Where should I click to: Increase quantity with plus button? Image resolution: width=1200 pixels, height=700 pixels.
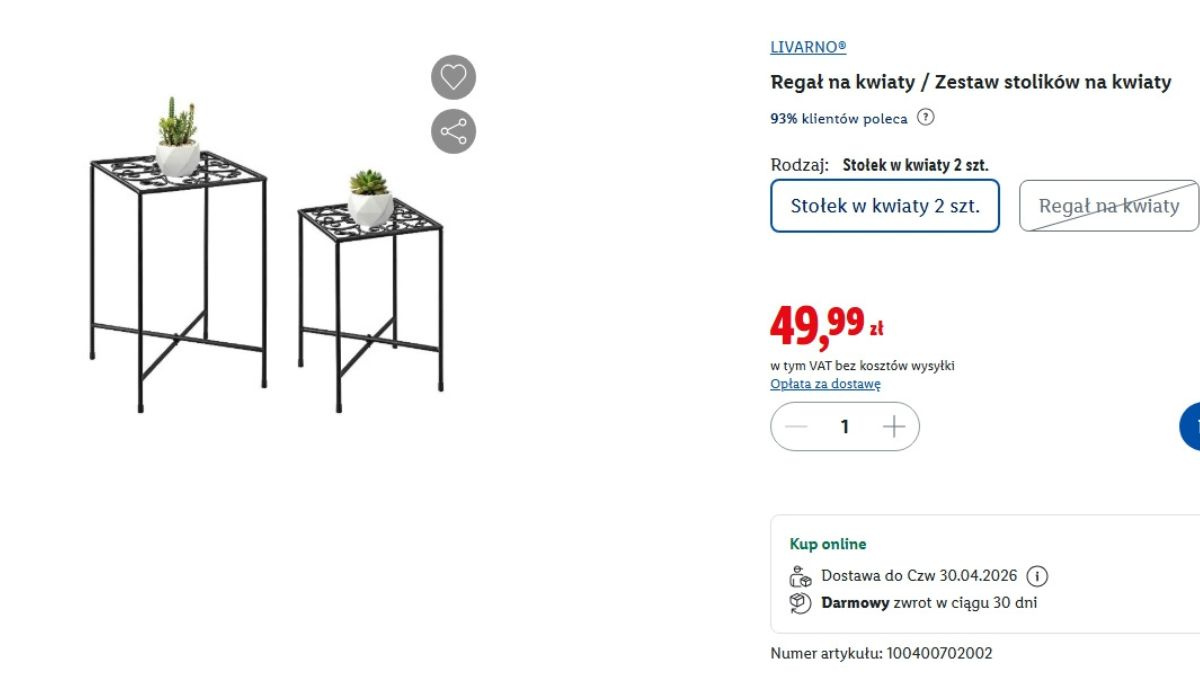click(x=894, y=427)
